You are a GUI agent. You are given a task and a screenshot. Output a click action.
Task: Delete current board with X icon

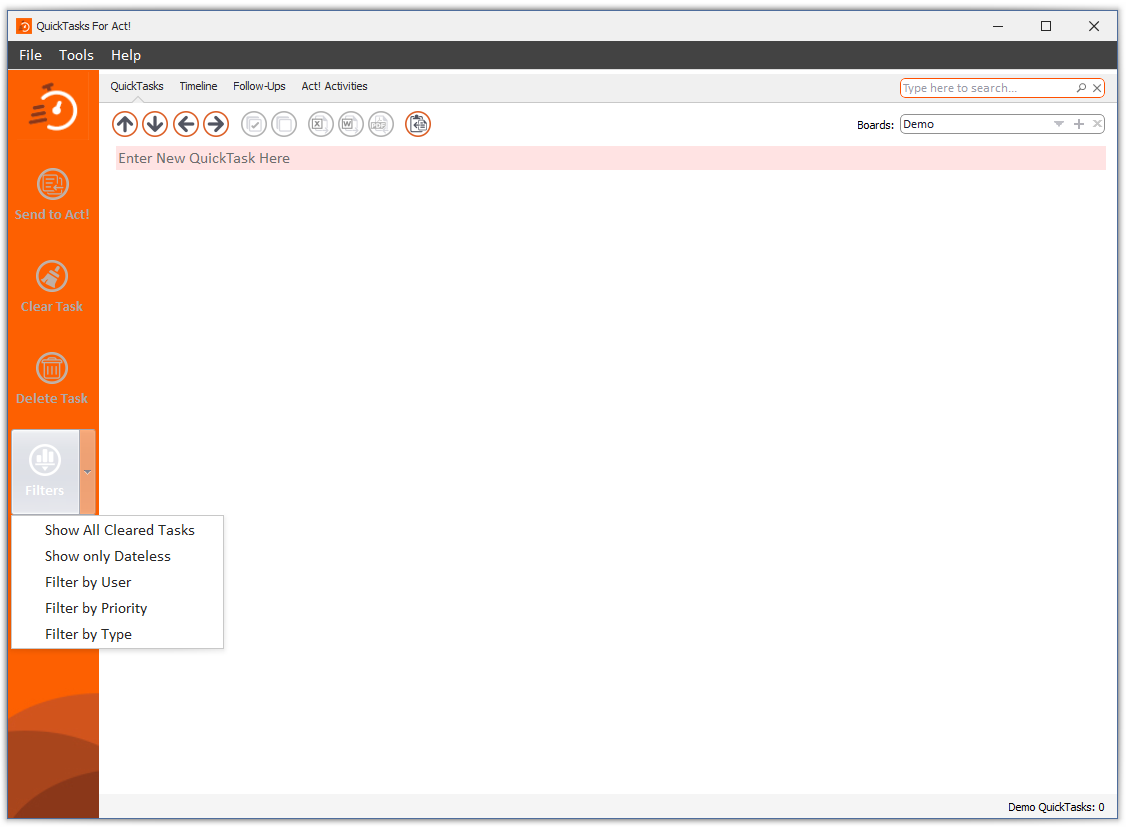click(x=1097, y=124)
